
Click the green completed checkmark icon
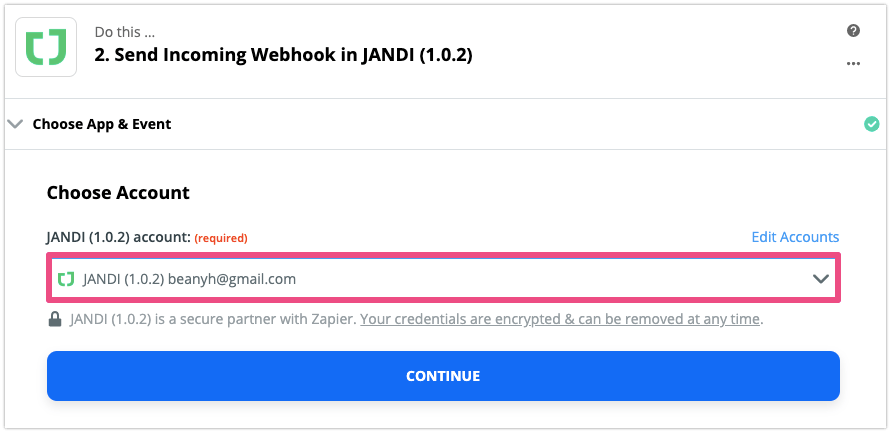[871, 125]
